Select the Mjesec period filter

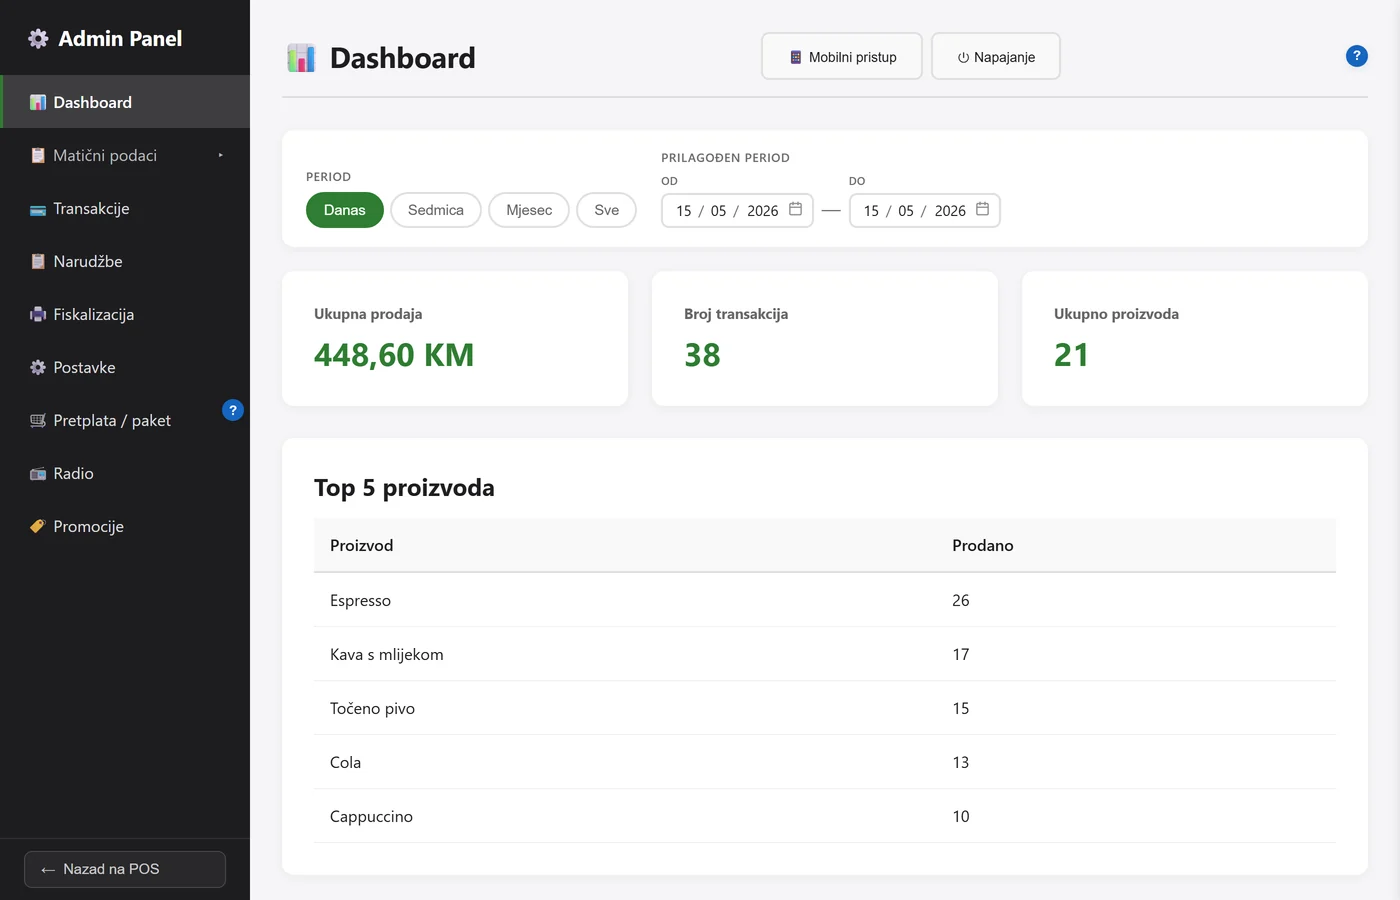point(529,210)
